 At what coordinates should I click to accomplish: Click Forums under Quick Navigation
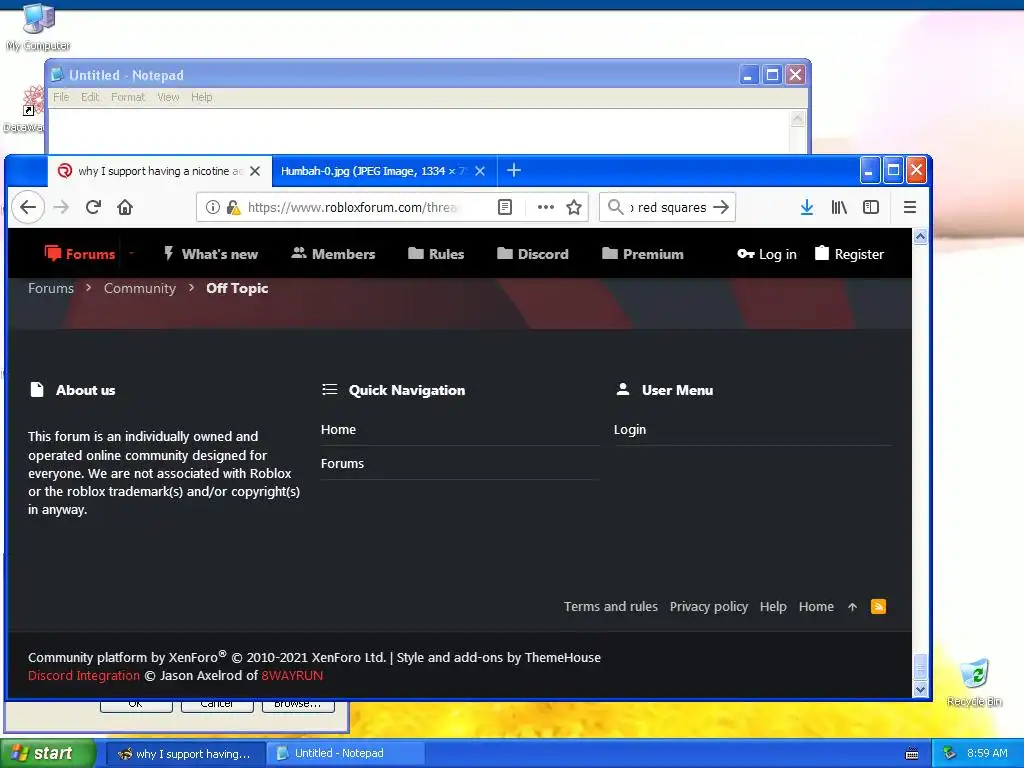click(x=342, y=464)
